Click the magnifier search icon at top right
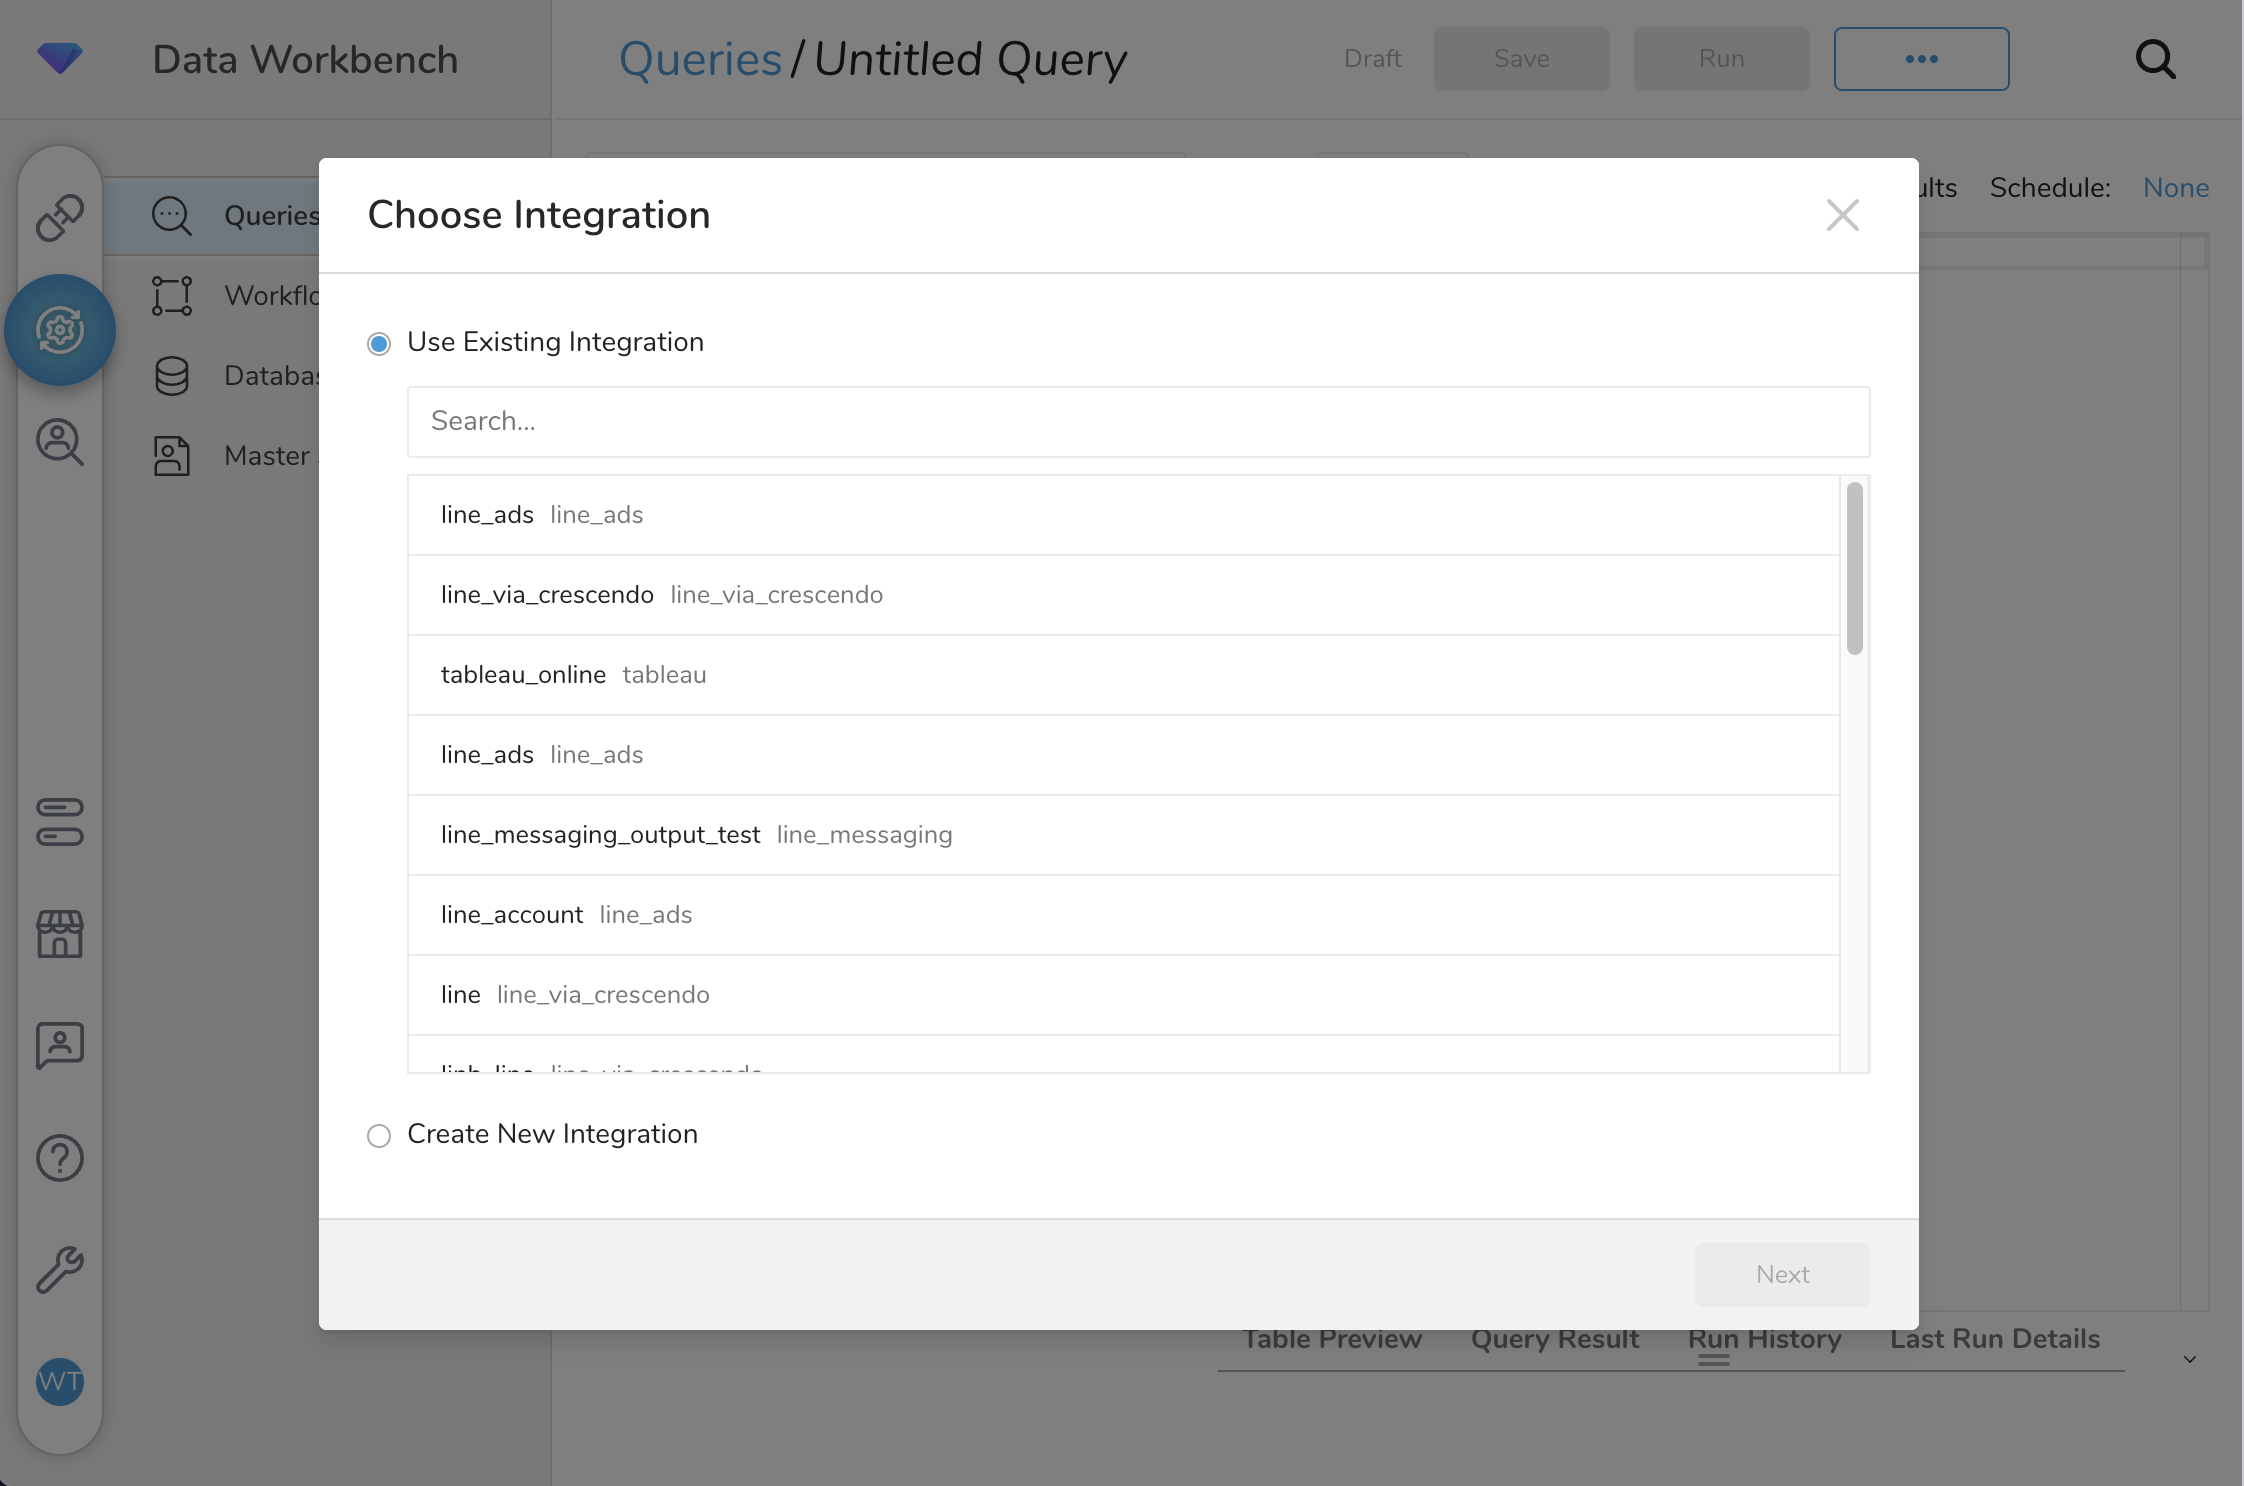The height and width of the screenshot is (1486, 2244). tap(2155, 60)
